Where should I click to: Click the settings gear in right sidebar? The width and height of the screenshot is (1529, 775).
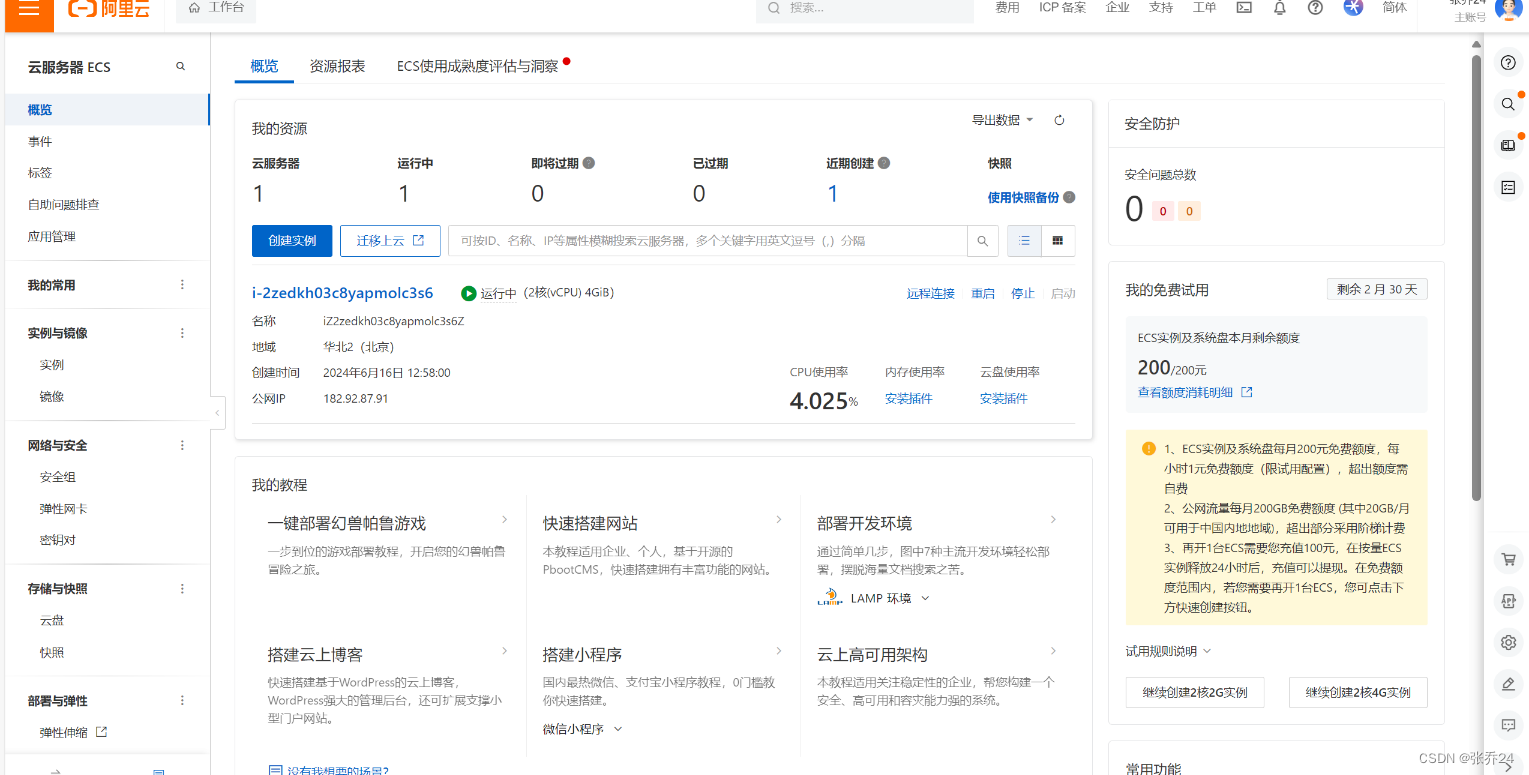pos(1508,642)
